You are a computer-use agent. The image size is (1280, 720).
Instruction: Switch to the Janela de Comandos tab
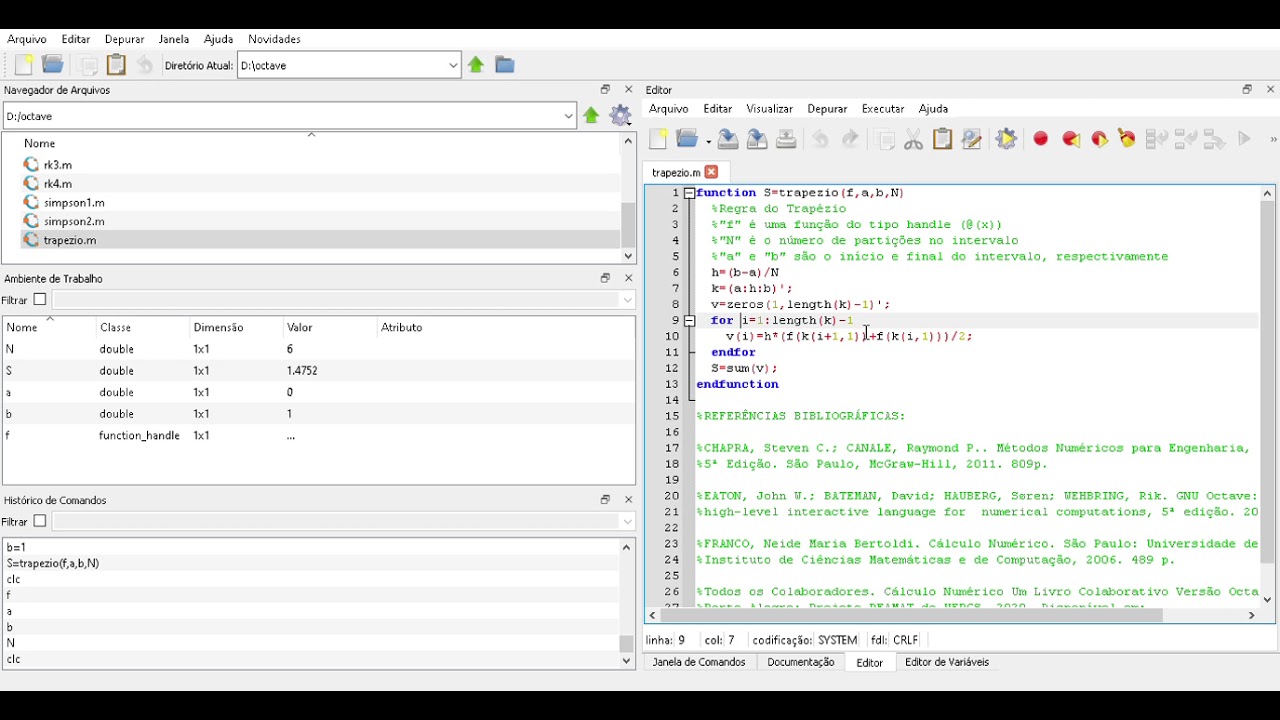(x=699, y=662)
